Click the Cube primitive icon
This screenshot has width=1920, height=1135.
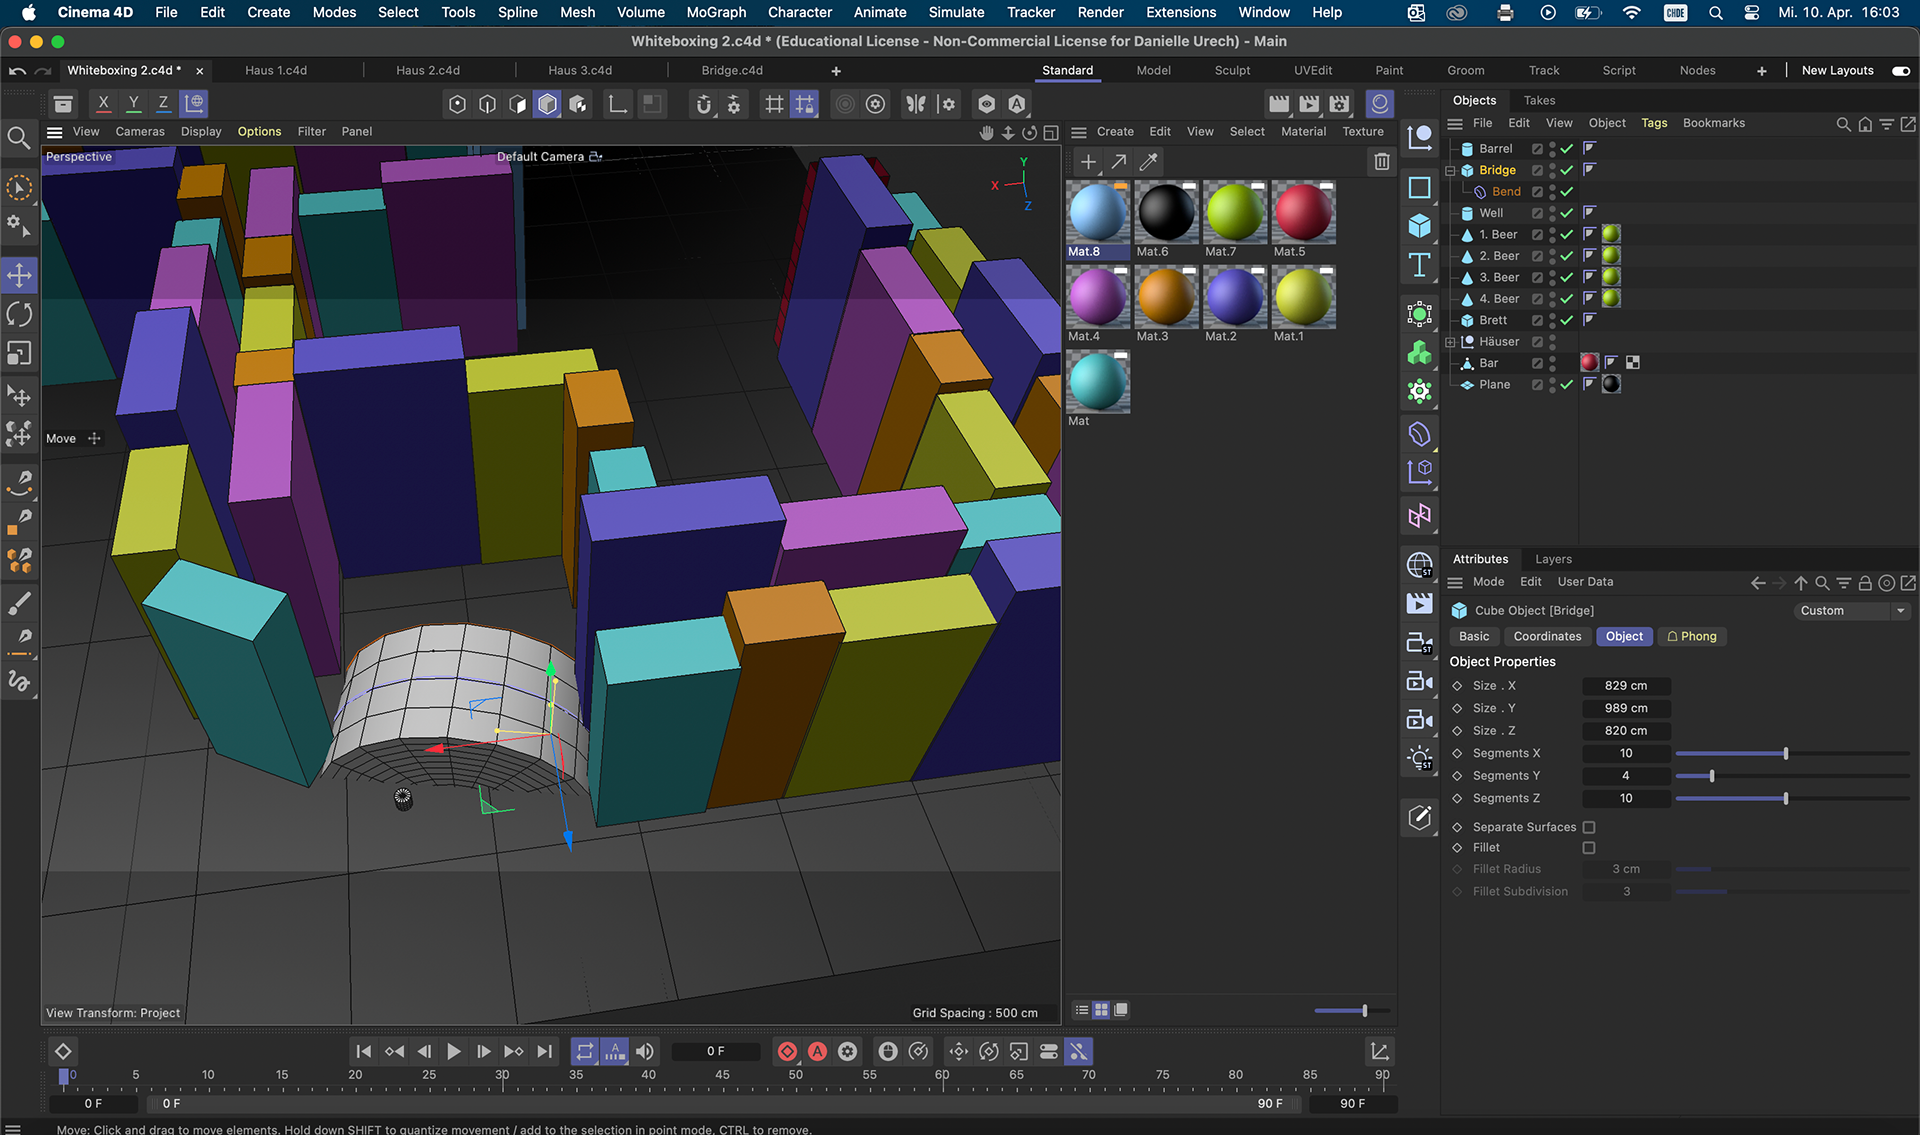(1419, 226)
